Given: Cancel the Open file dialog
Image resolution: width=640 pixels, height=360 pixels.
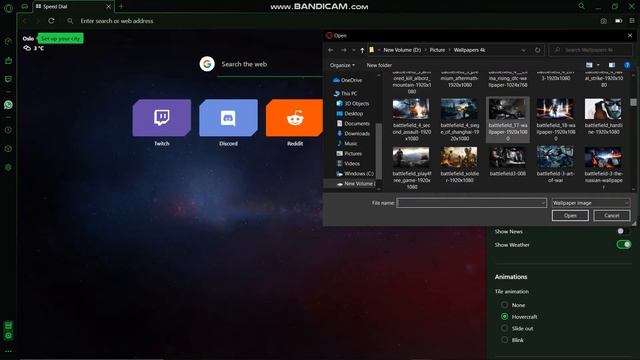Looking at the screenshot, I should 611,216.
